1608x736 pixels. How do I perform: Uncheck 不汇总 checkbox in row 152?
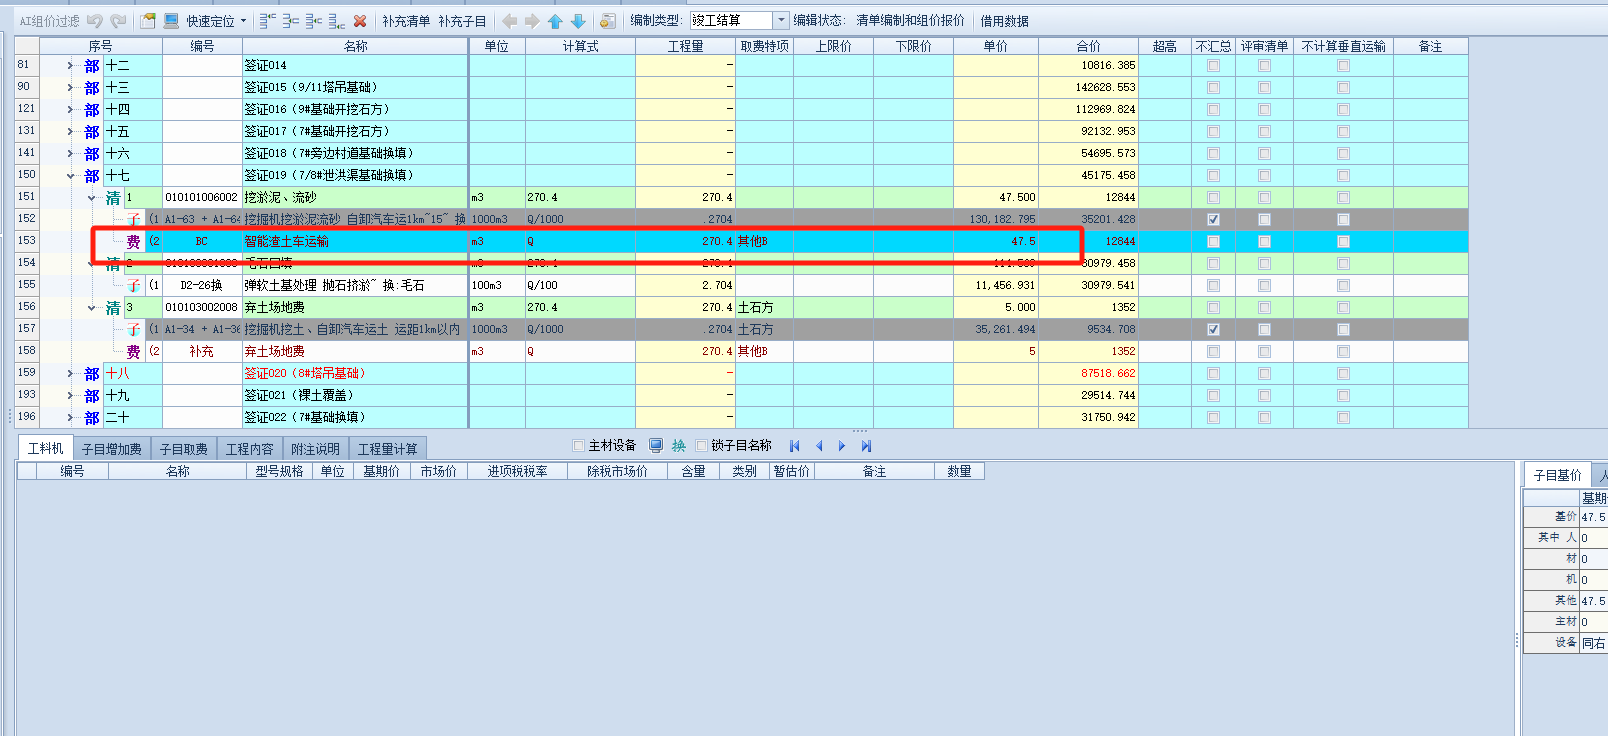click(x=1213, y=219)
